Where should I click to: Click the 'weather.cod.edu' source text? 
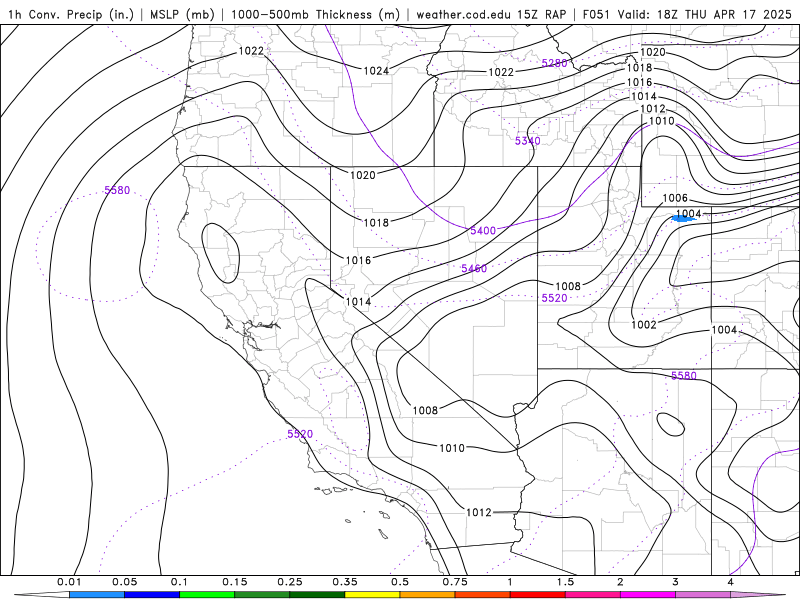click(x=463, y=14)
